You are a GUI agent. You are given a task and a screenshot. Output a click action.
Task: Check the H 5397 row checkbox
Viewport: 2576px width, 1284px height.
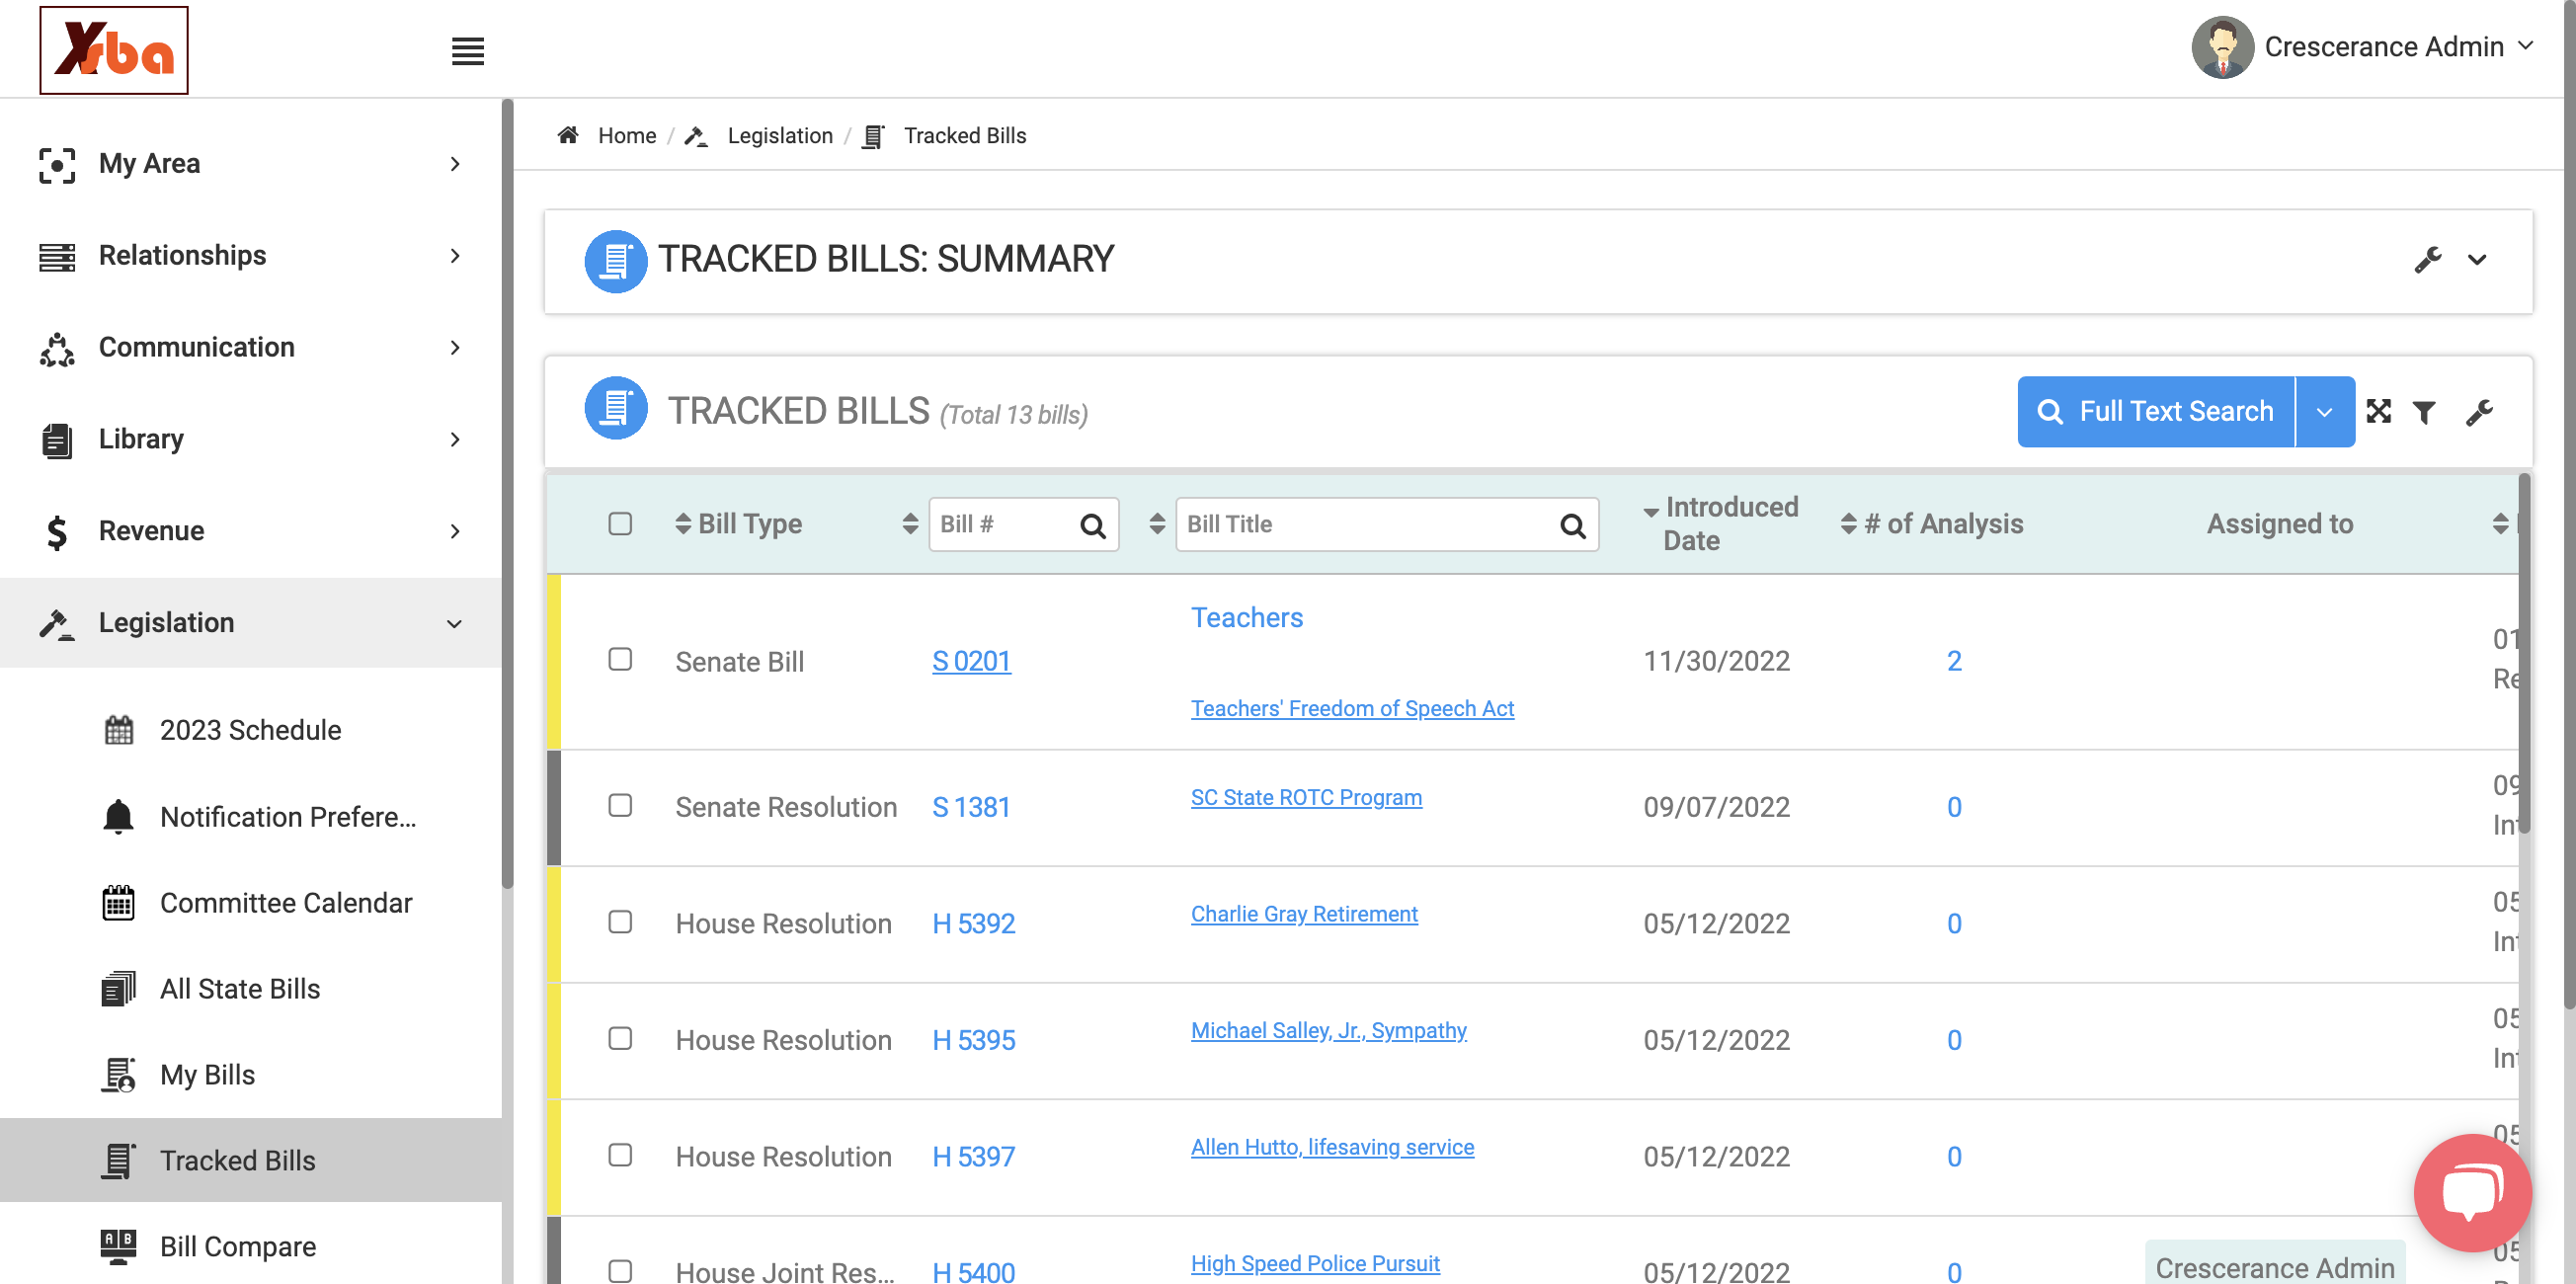click(620, 1154)
